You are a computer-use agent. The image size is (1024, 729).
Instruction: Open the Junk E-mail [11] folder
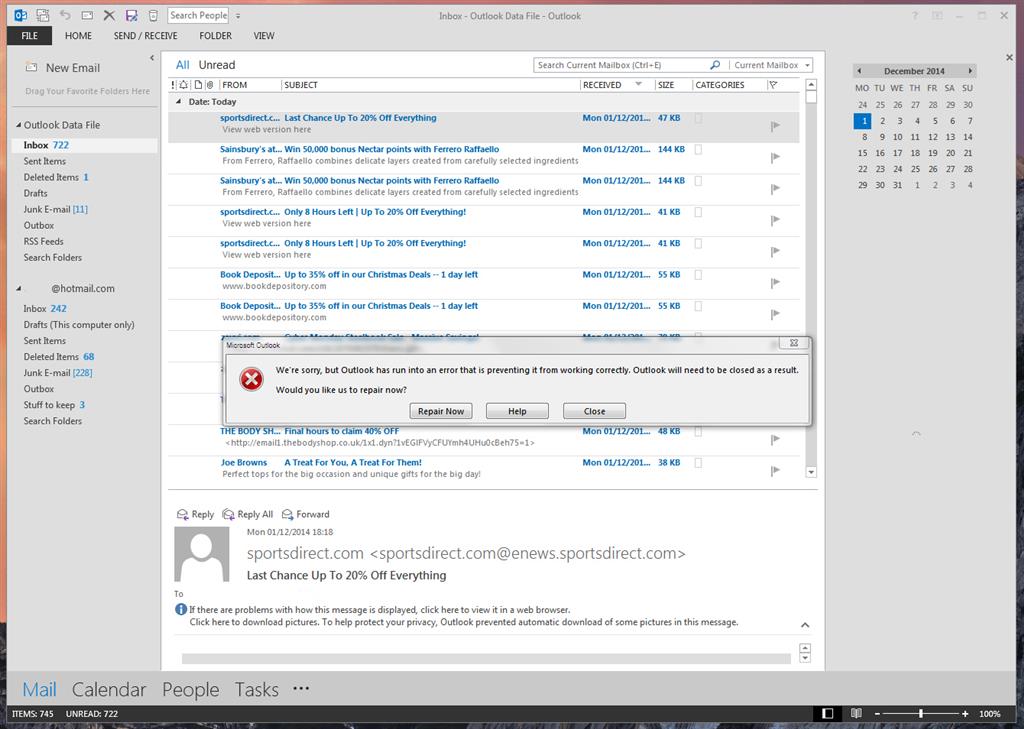click(56, 209)
